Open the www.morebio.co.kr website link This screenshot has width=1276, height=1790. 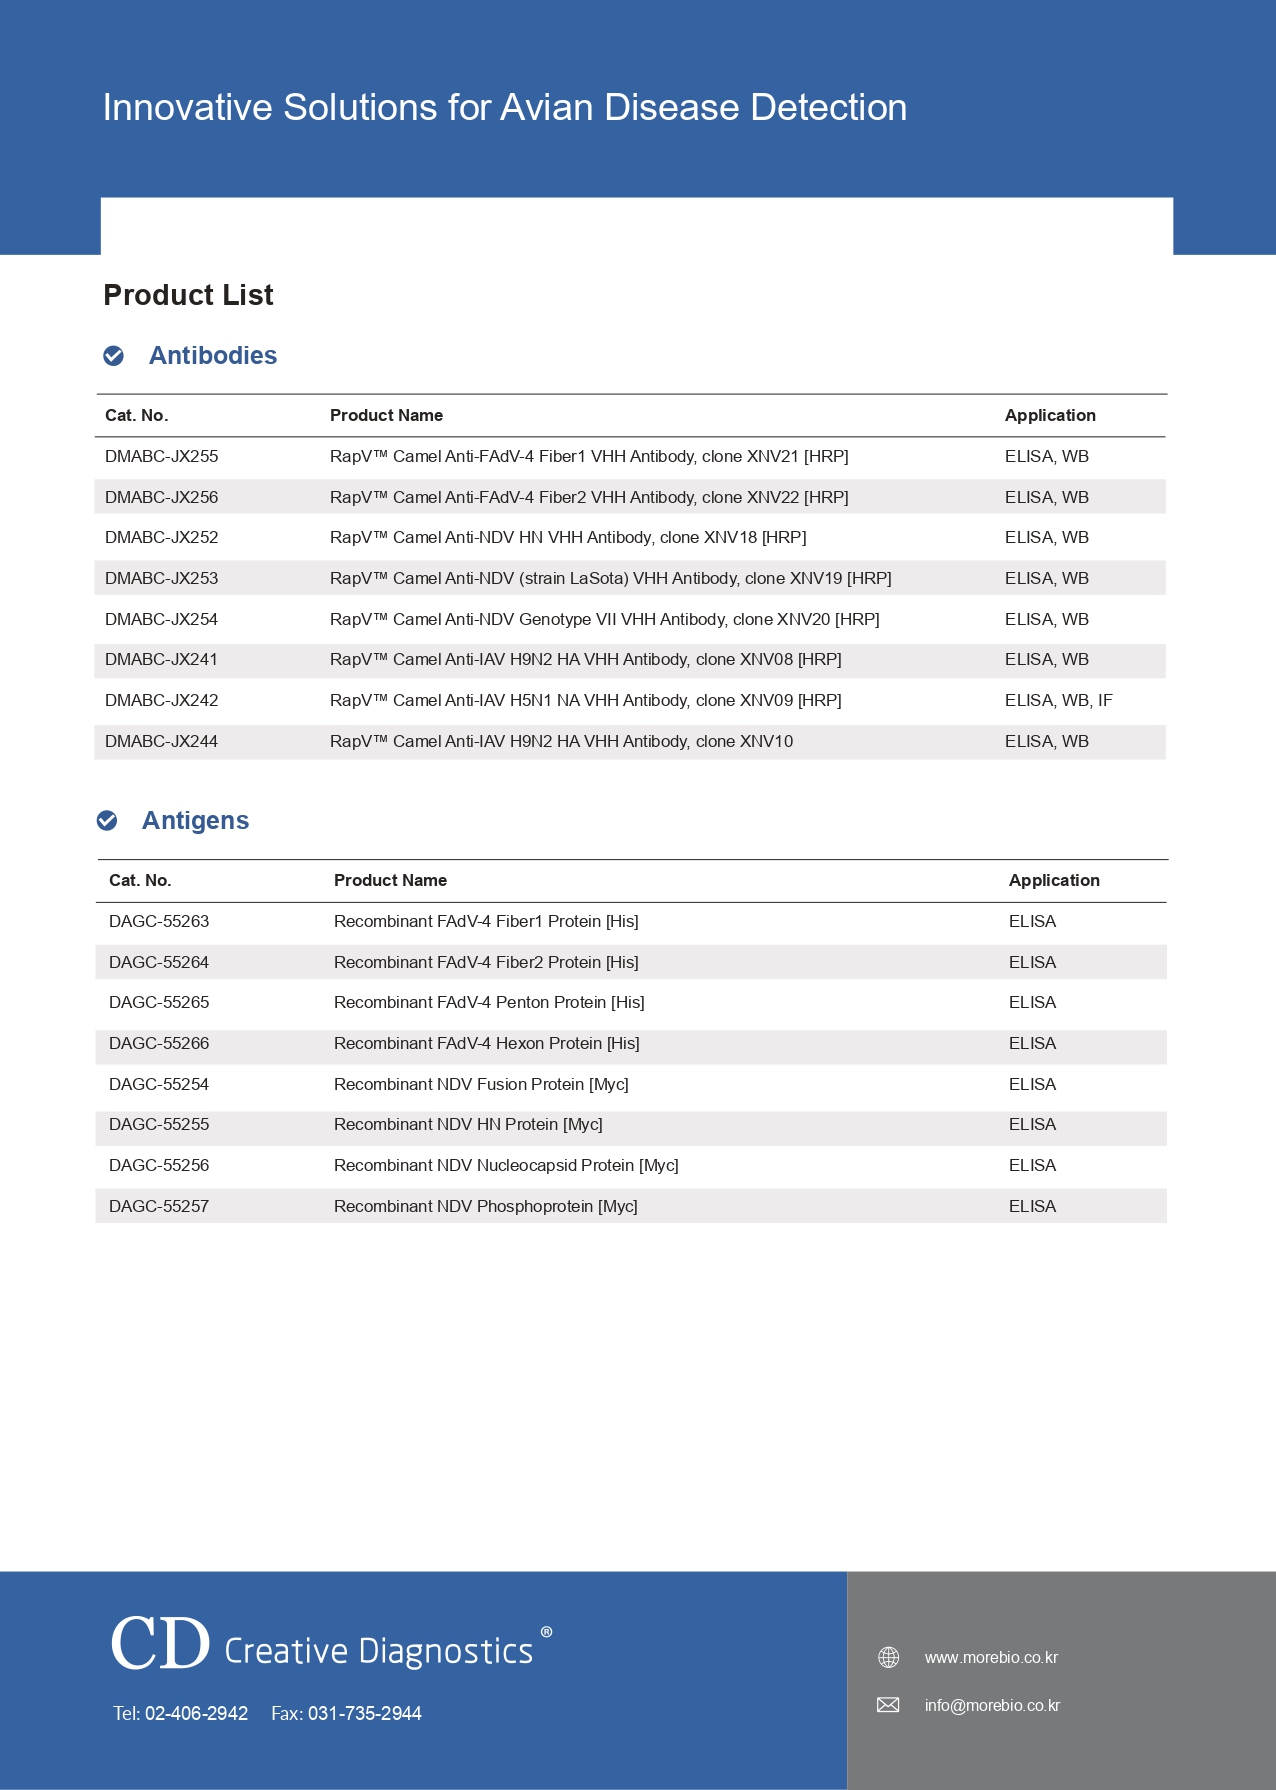coord(991,1657)
